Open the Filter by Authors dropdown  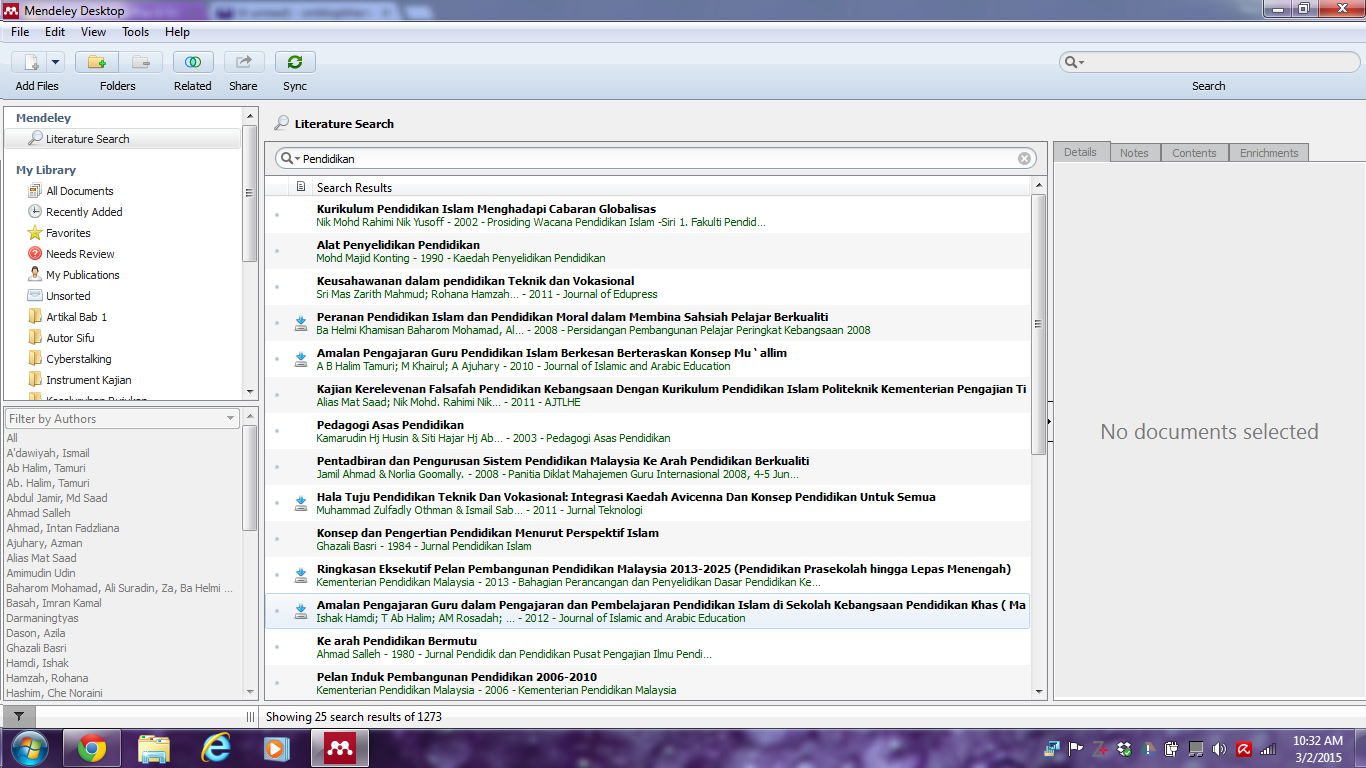point(122,419)
